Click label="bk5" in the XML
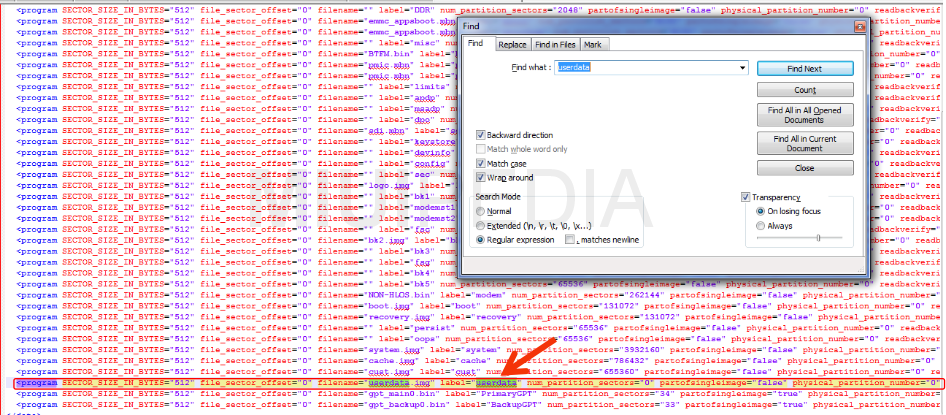The width and height of the screenshot is (946, 415). pos(407,284)
